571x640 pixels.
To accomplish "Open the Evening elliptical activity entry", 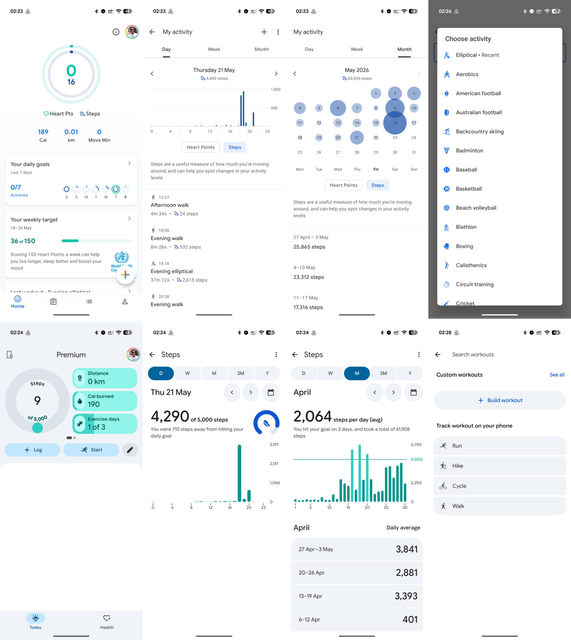I will [213, 271].
